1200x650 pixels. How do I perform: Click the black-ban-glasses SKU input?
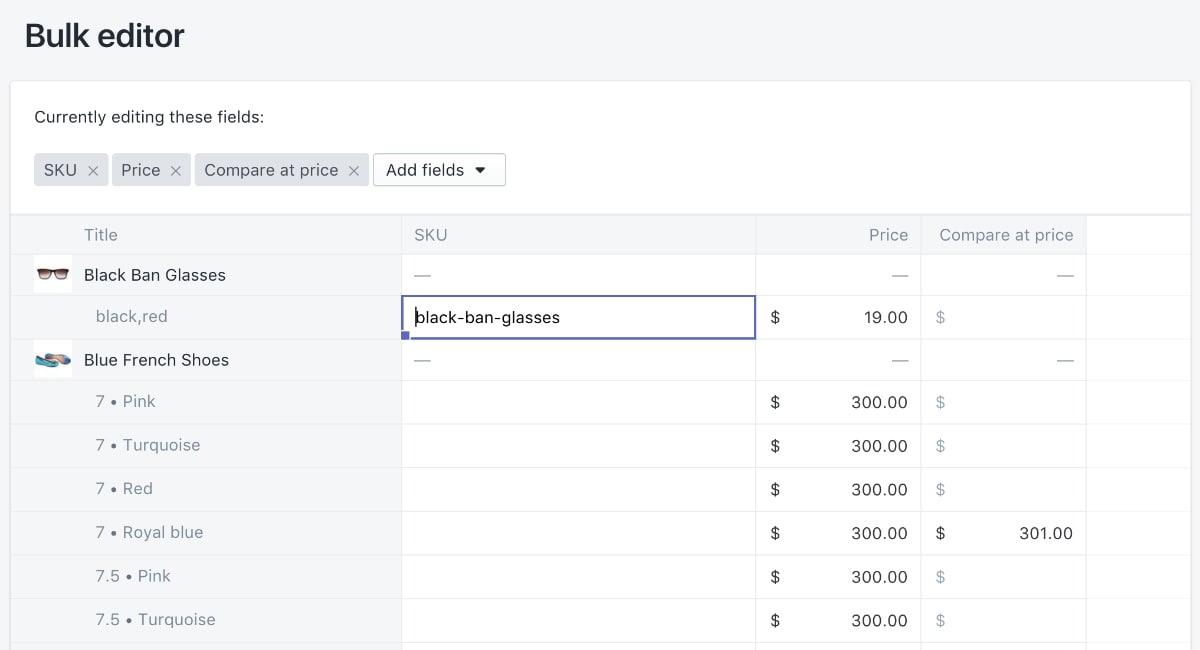[578, 317]
